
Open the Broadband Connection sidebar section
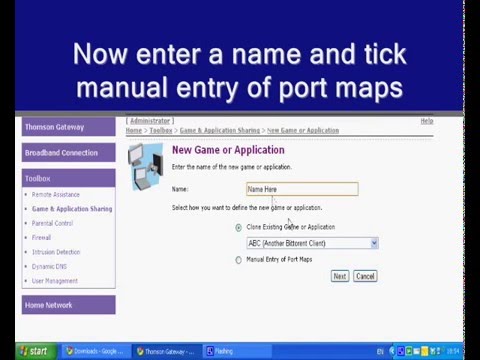(69, 153)
